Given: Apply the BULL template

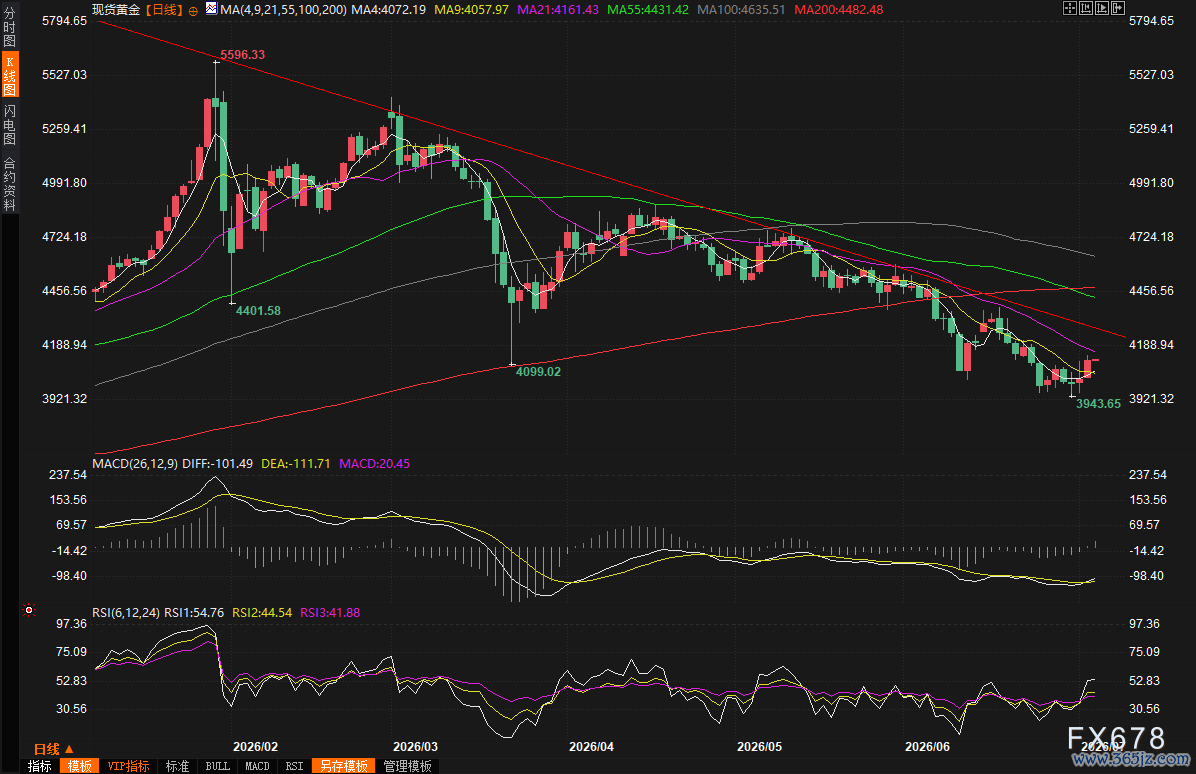Looking at the screenshot, I should 217,766.
